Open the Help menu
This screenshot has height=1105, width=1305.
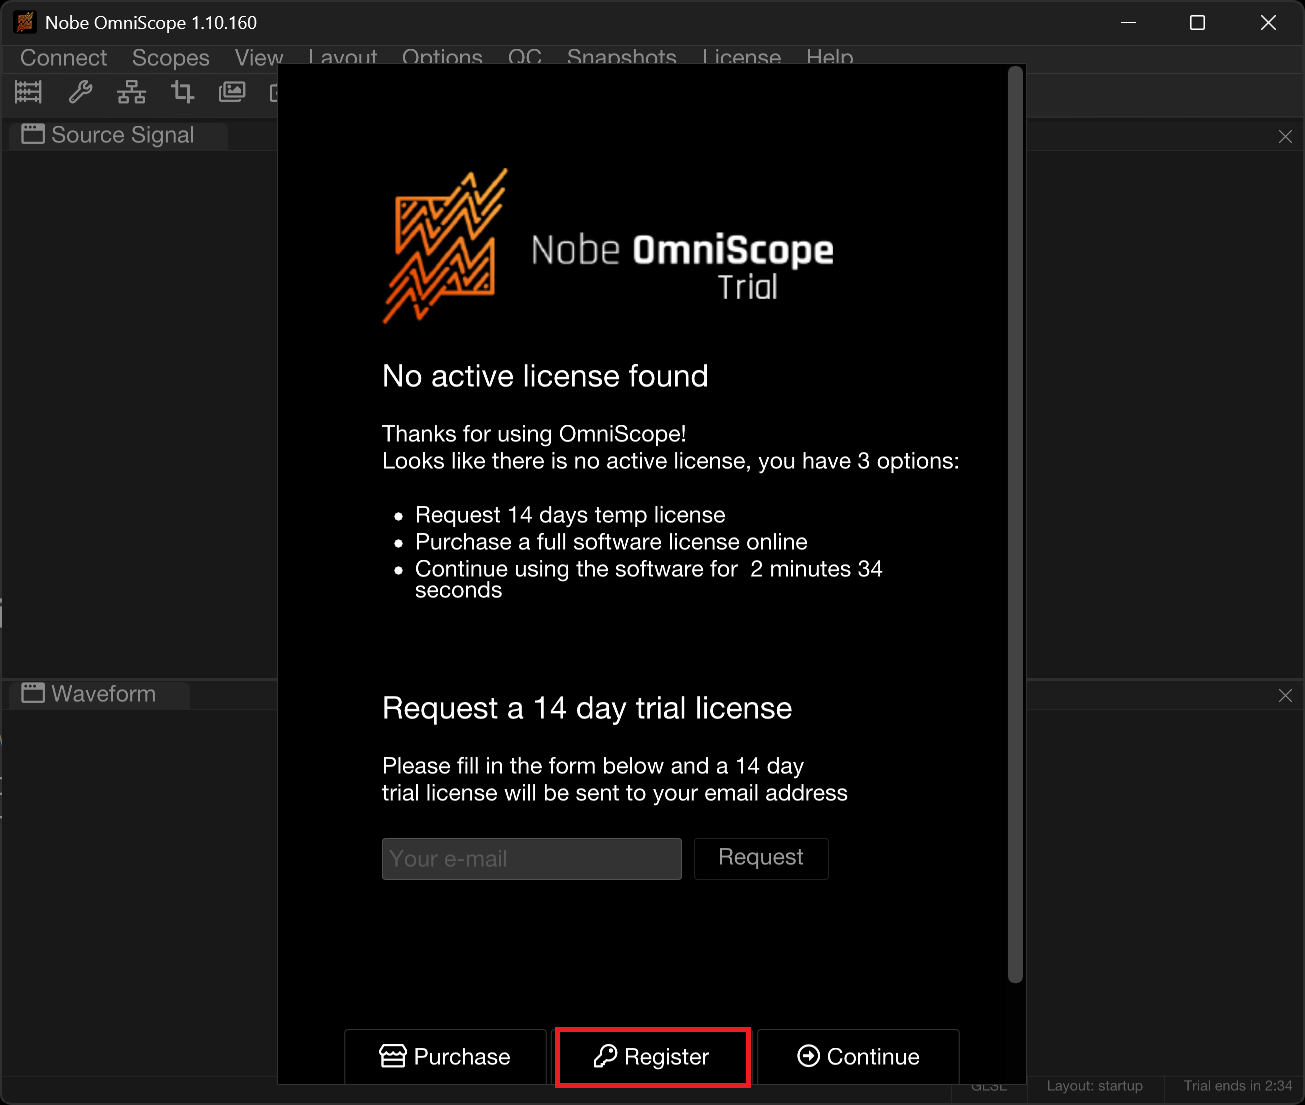(830, 58)
